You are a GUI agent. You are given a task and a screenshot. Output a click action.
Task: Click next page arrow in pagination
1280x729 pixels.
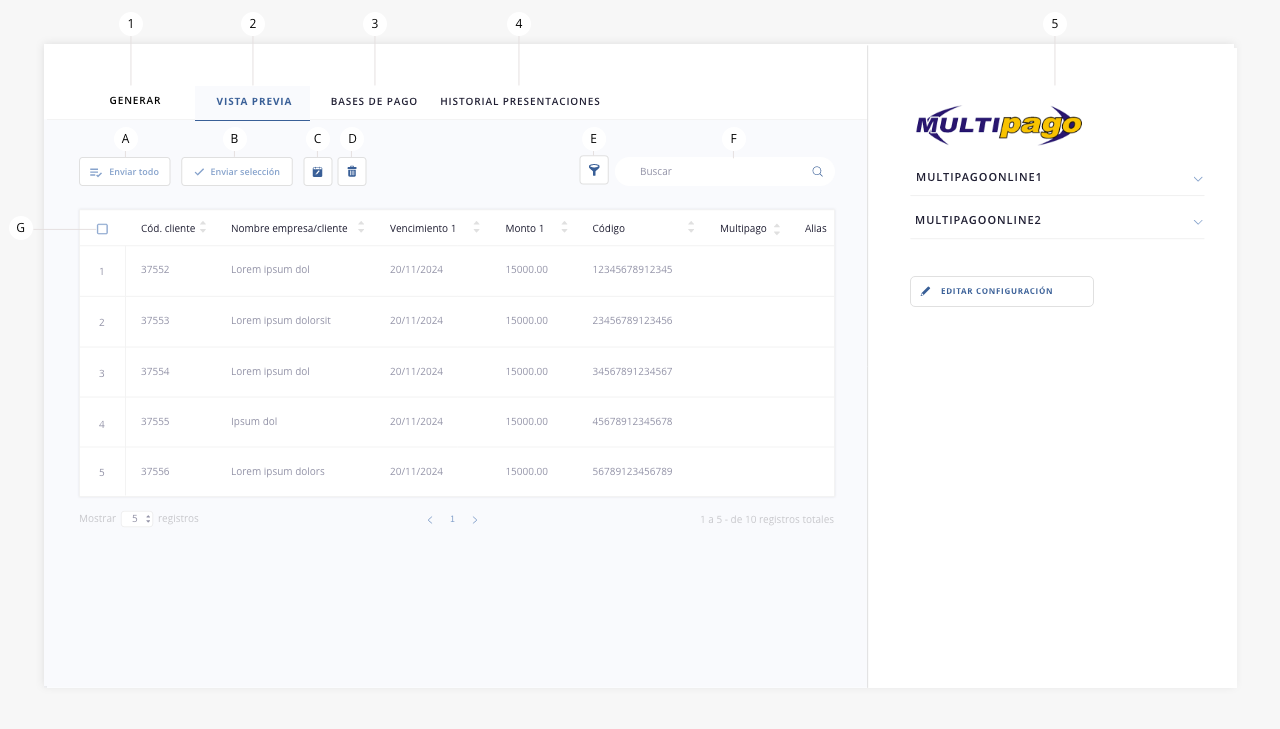(475, 520)
